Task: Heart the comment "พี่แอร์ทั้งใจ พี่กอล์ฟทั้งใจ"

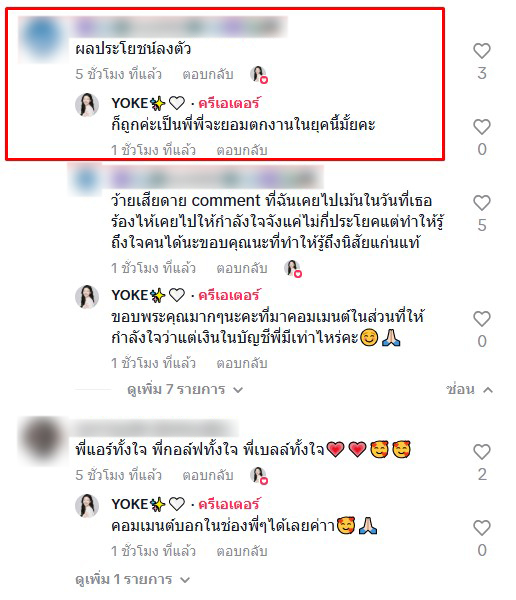Action: click(x=482, y=452)
